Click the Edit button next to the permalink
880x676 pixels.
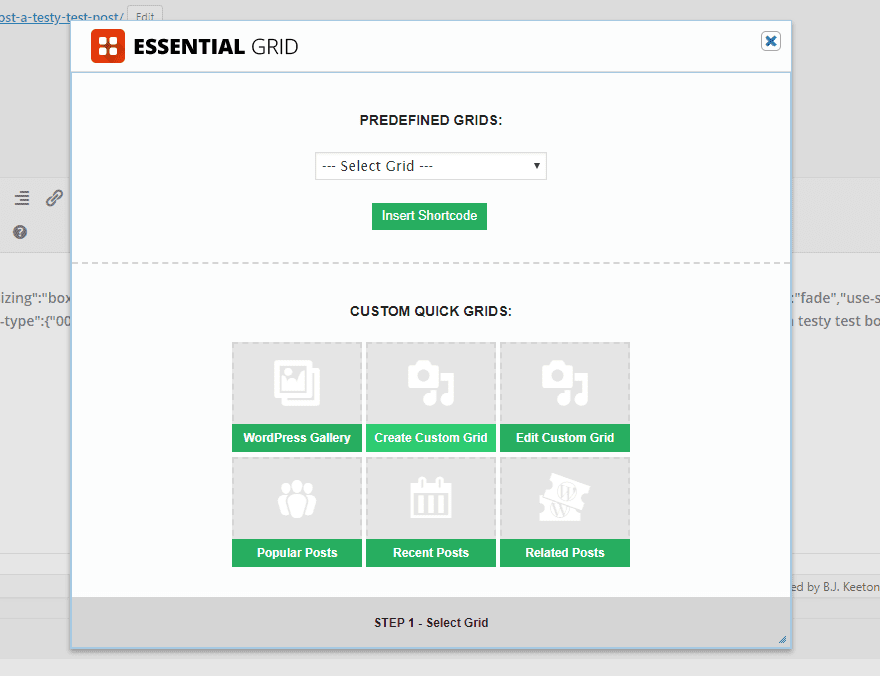143,16
